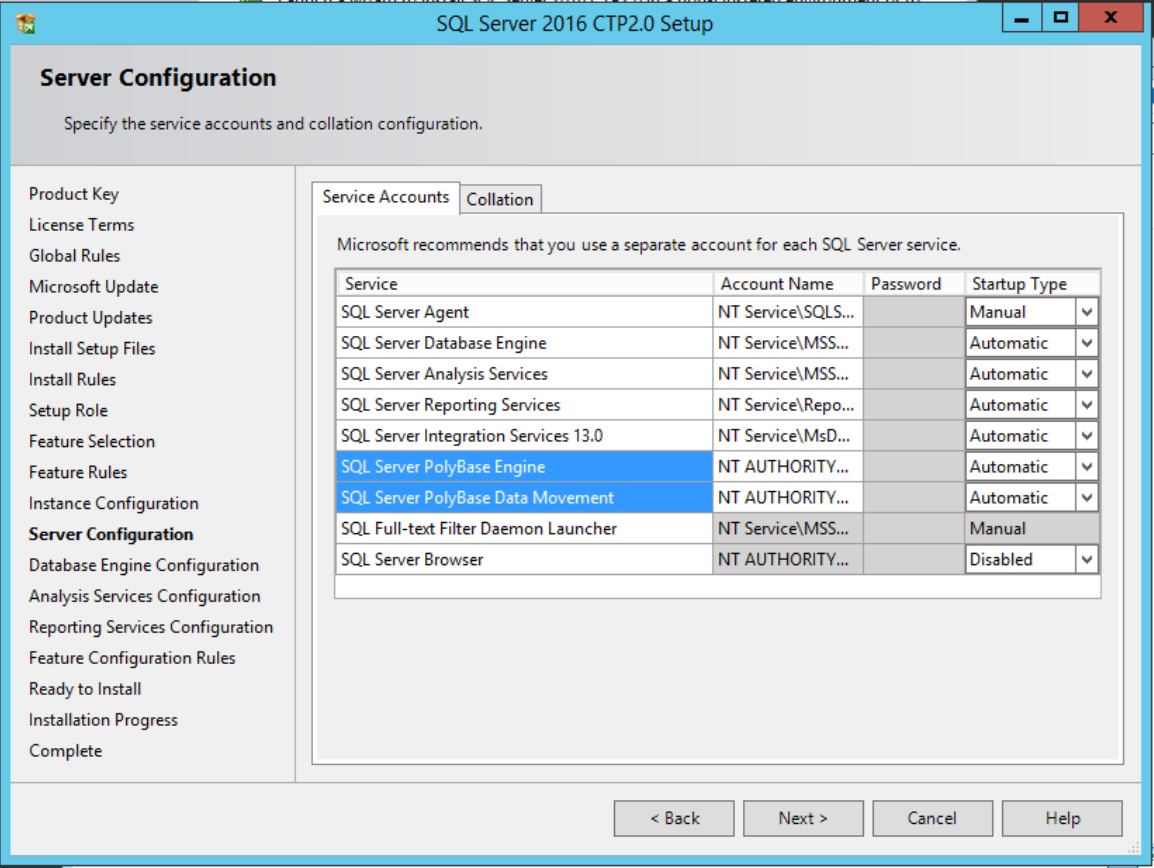Viewport: 1154px width, 868px height.
Task: Click the SQL Server setup icon in title bar
Action: tap(26, 24)
